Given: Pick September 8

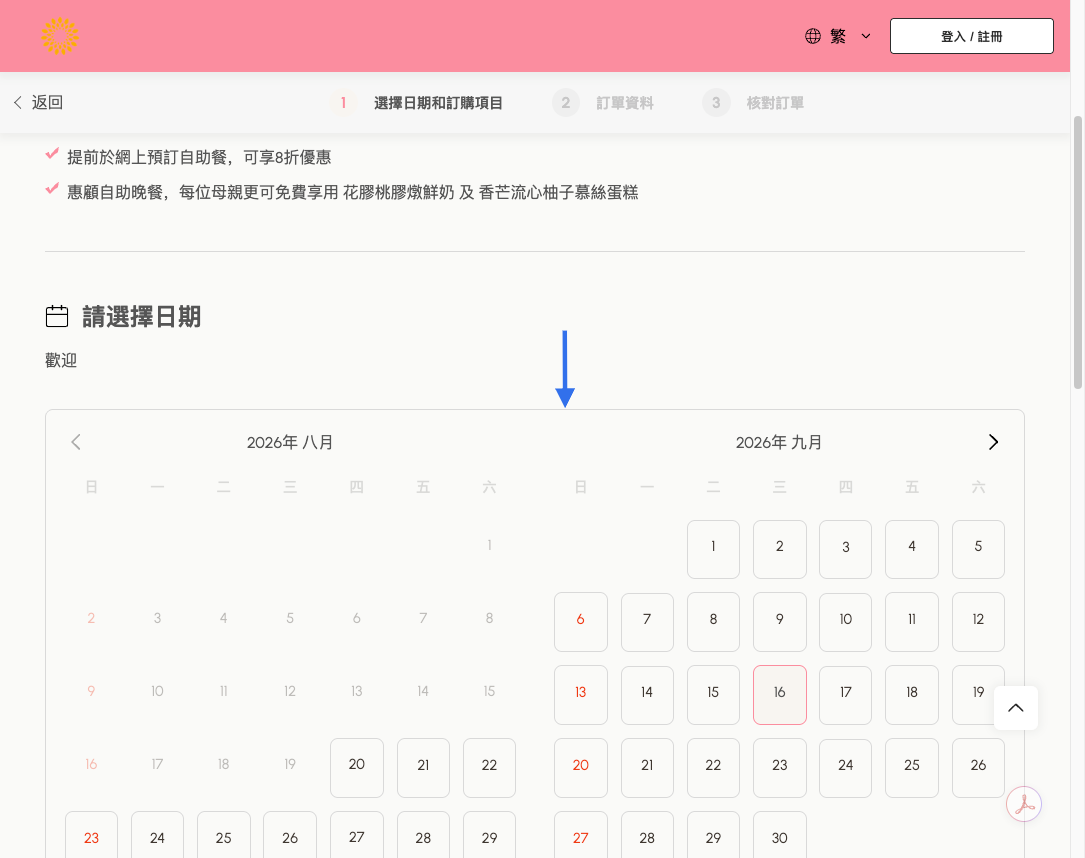Looking at the screenshot, I should click(x=713, y=622).
